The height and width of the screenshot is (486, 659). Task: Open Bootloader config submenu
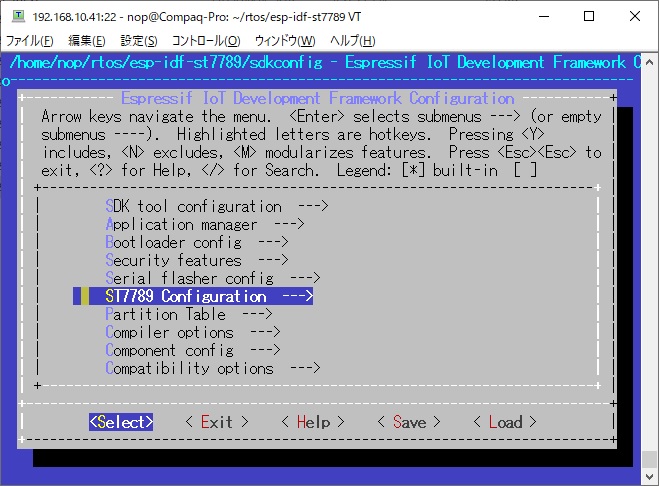[197, 242]
